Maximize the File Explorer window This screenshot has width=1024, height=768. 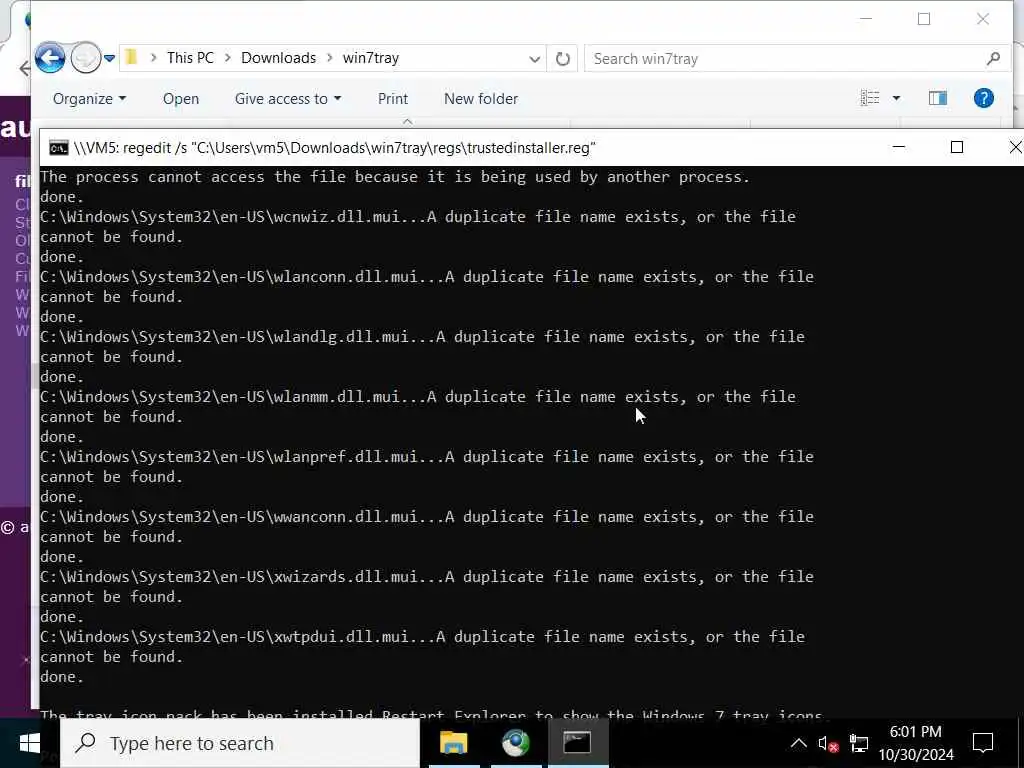(924, 19)
